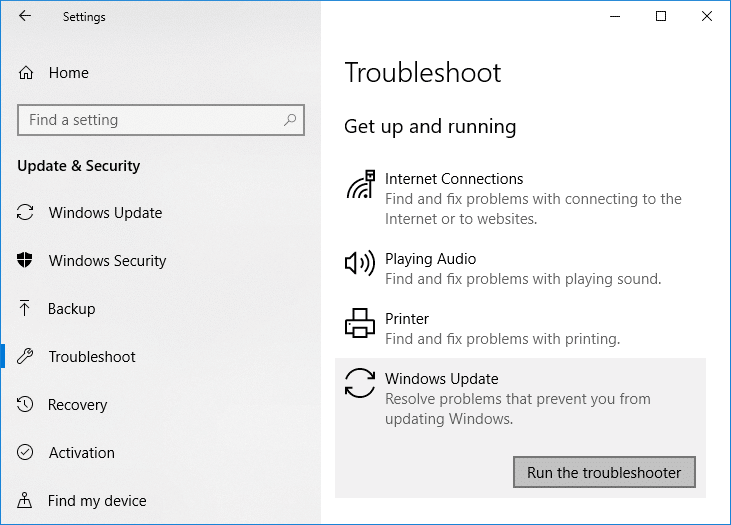Screen dimensions: 731x525
Task: Focus the Find a setting search box
Action: (x=150, y=120)
